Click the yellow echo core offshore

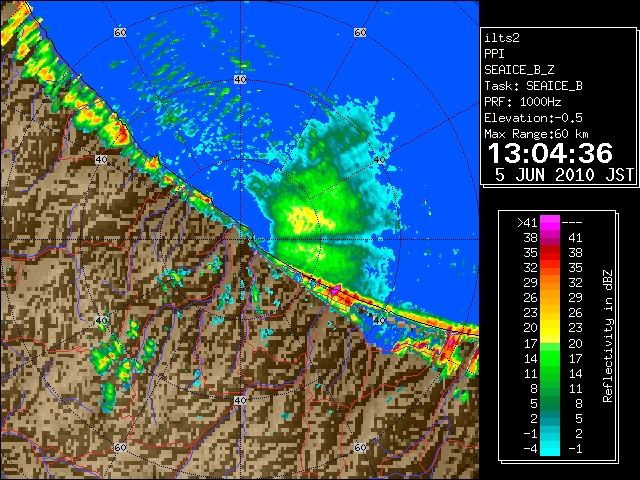tap(309, 218)
